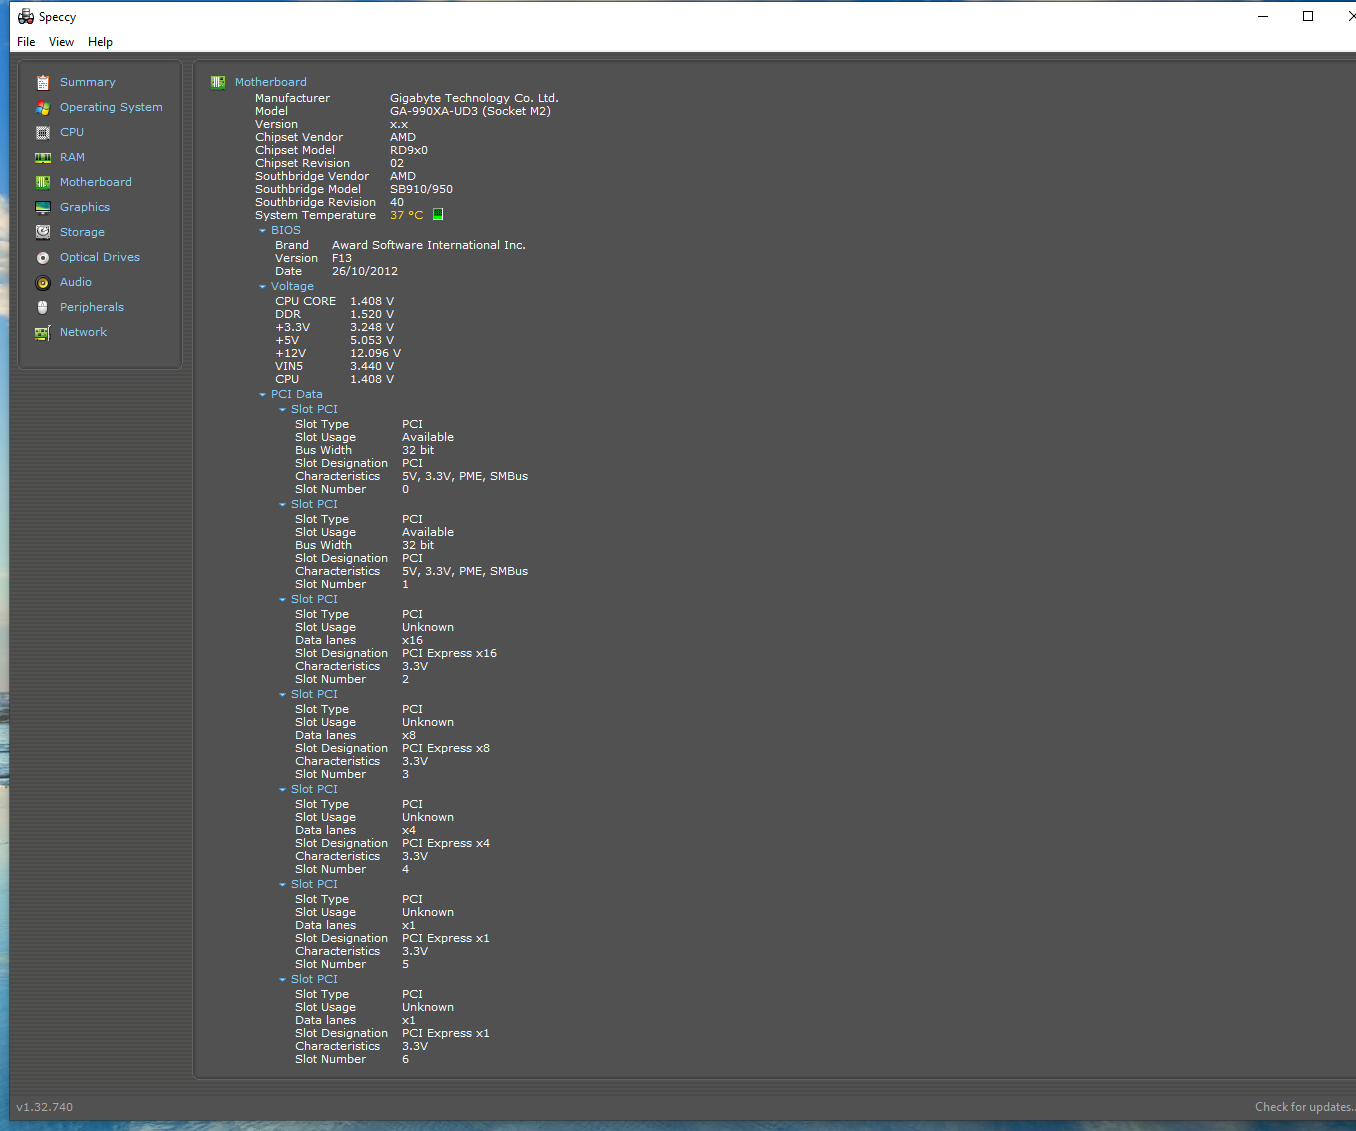Screen dimensions: 1356x1131
Task: Click the Storage hard drive icon
Action: (43, 233)
